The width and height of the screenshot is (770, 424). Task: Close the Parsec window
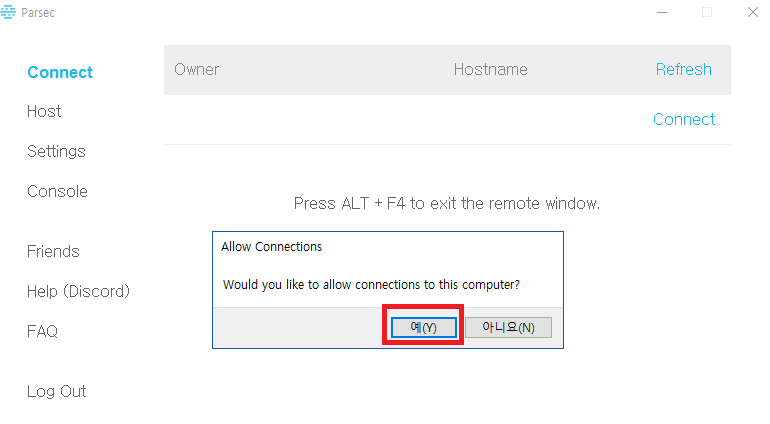752,12
